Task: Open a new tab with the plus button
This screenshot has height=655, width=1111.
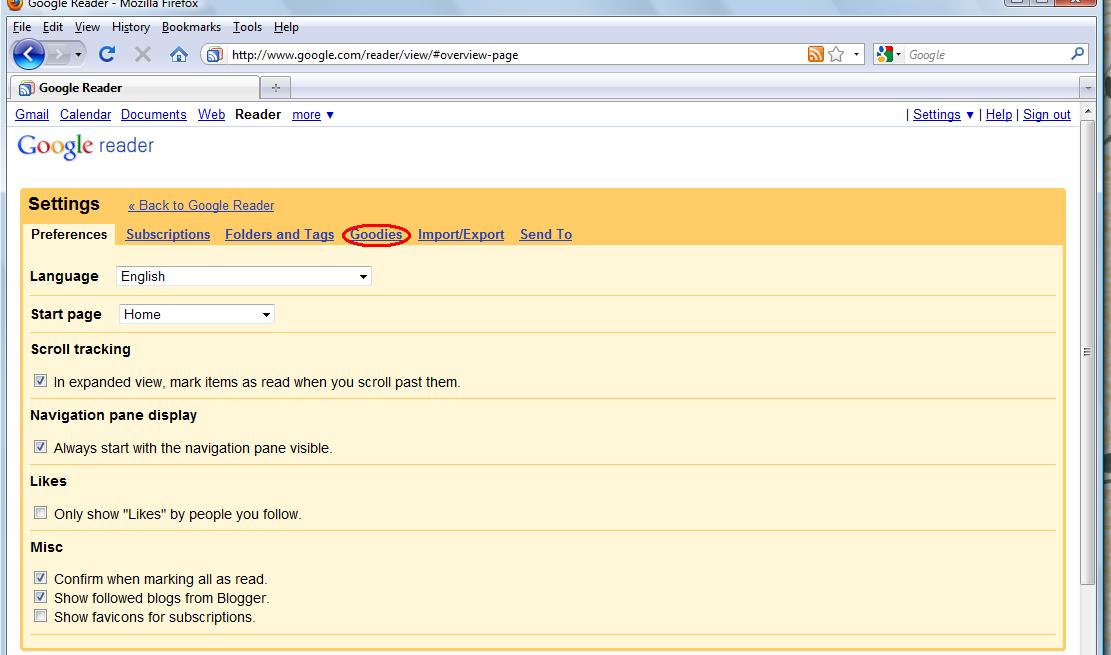Action: point(276,88)
